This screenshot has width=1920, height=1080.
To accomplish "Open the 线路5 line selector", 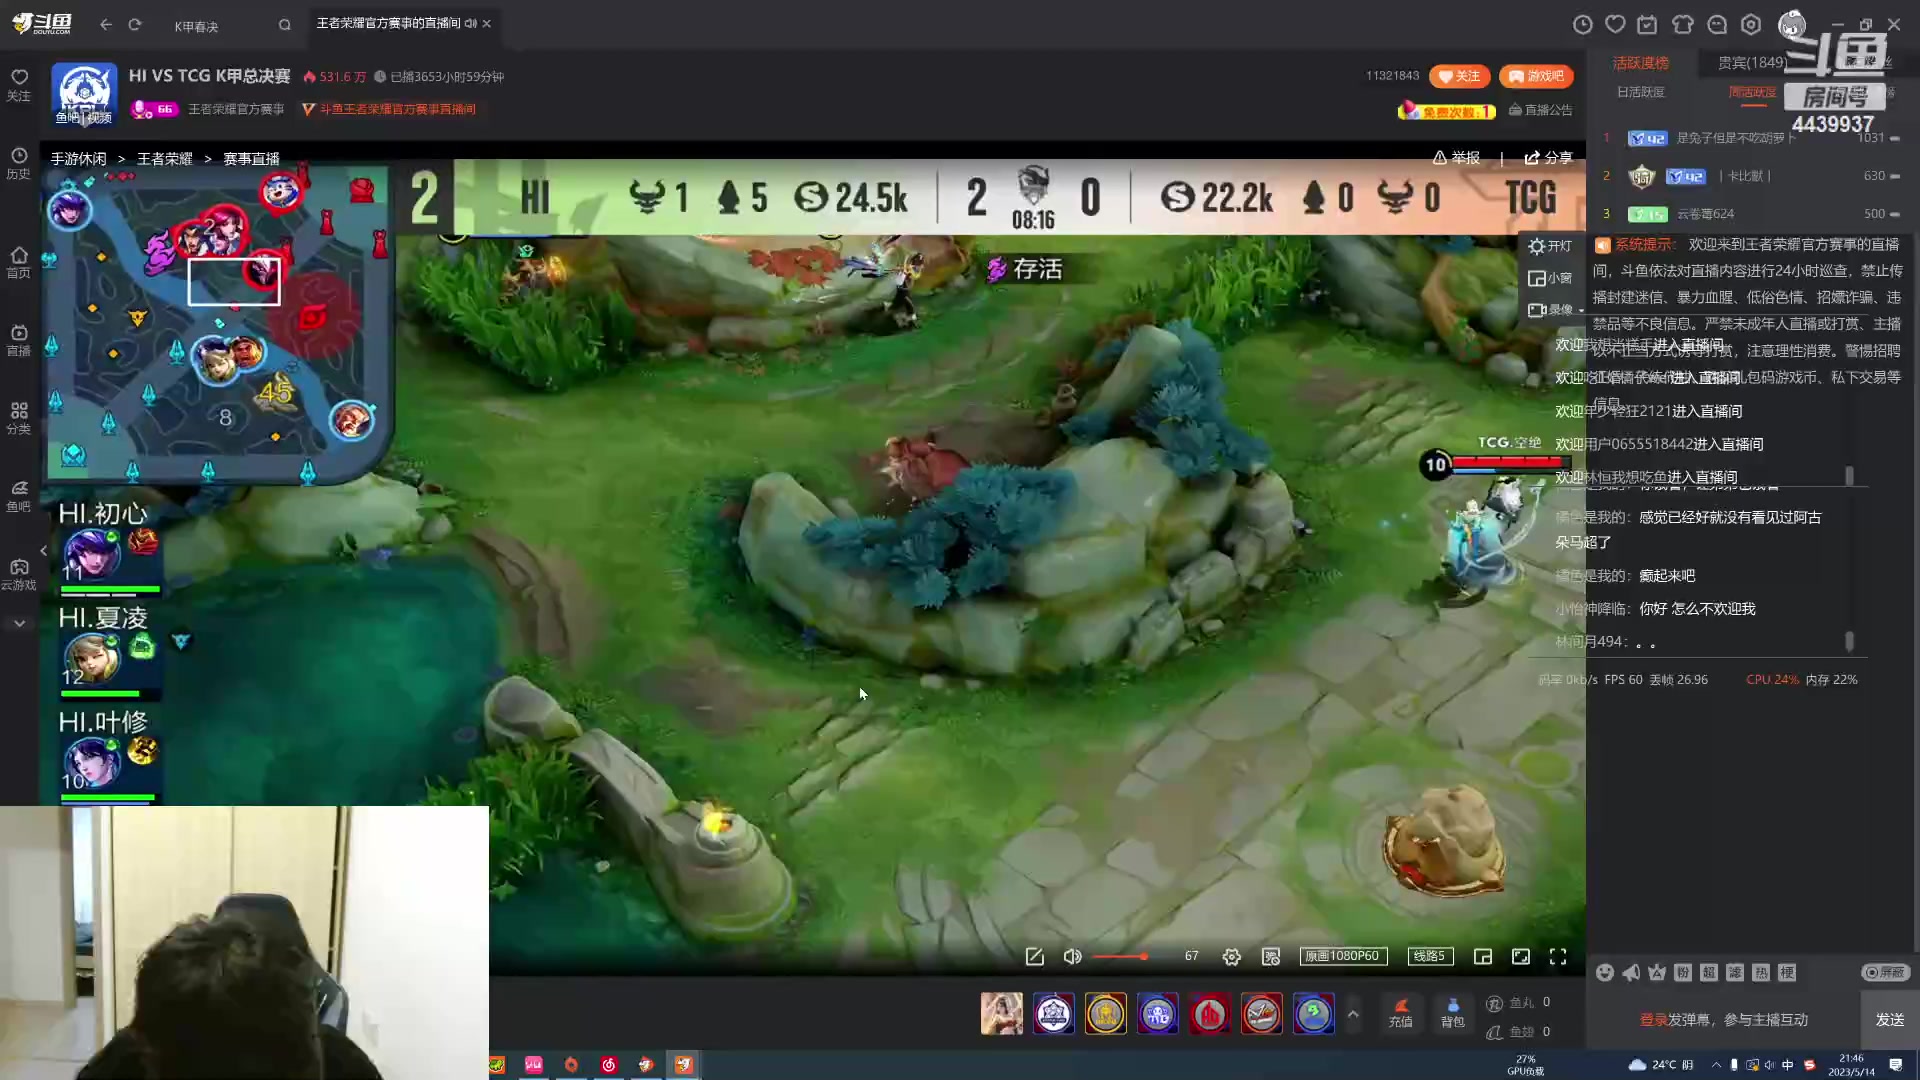I will click(x=1430, y=956).
